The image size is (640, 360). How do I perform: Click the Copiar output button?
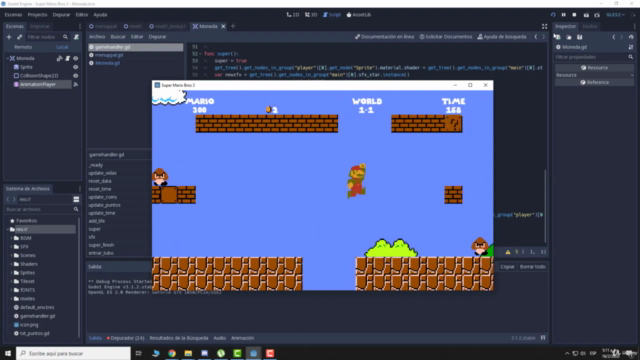pyautogui.click(x=507, y=267)
